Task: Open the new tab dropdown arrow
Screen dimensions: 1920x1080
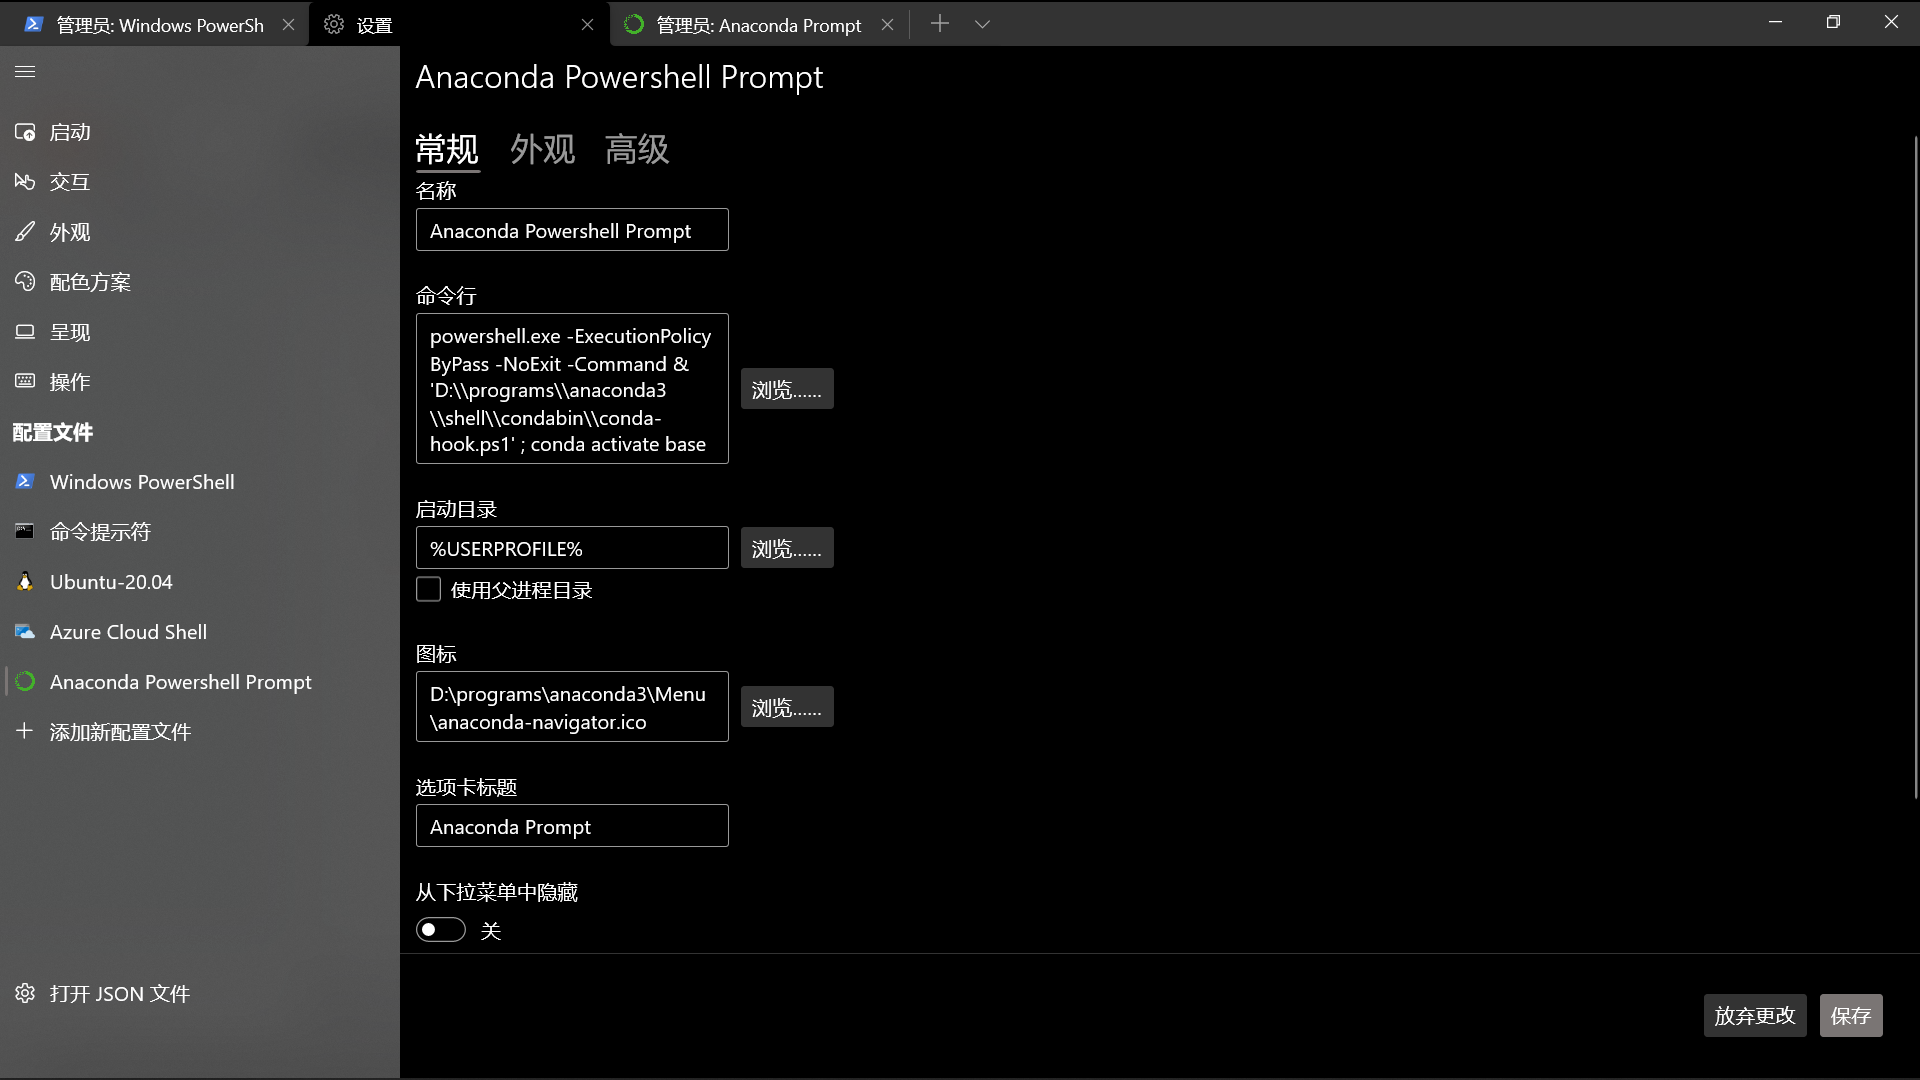Action: (x=983, y=23)
